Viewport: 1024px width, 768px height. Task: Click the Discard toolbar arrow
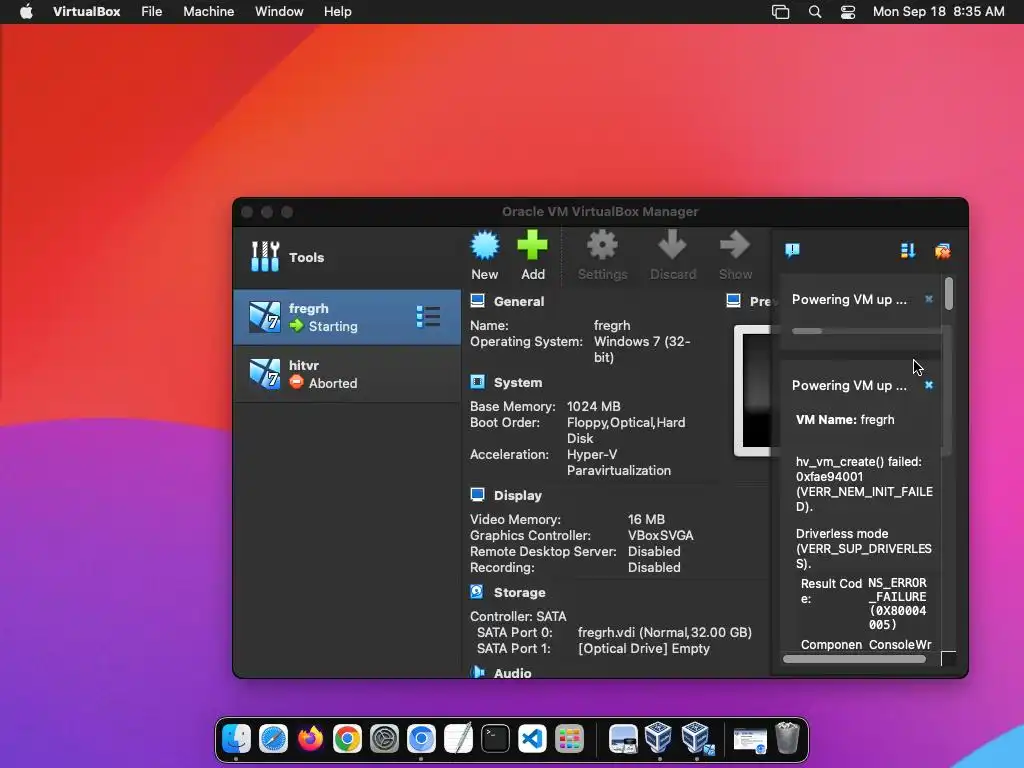[672, 246]
